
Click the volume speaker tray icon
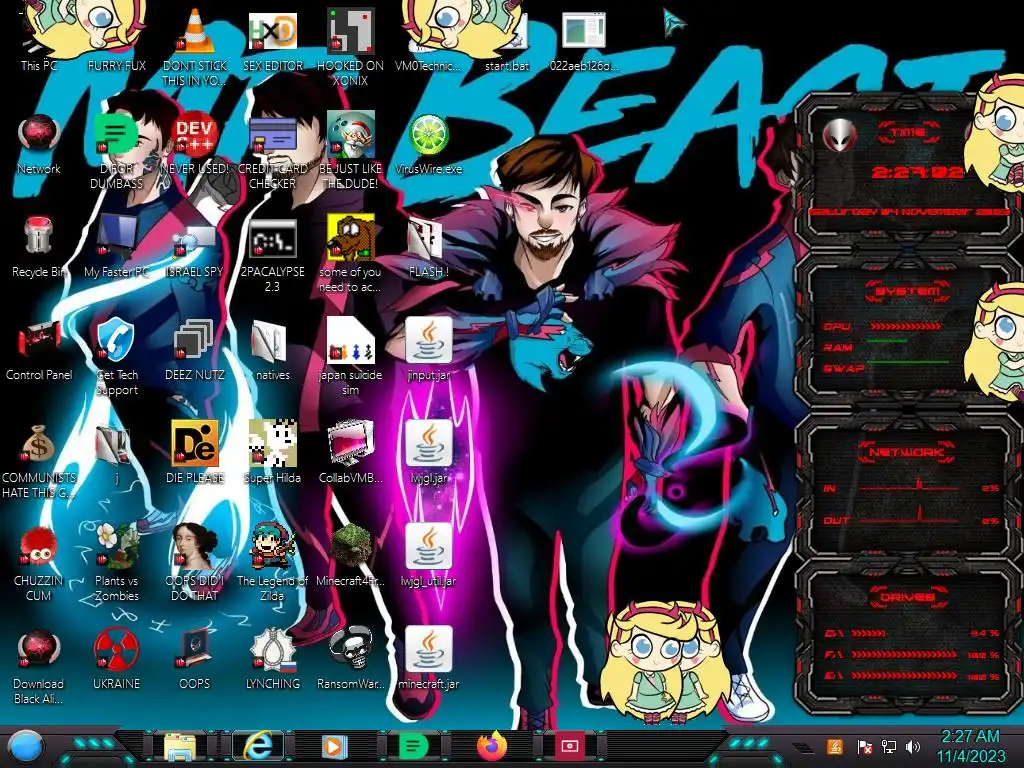click(913, 746)
